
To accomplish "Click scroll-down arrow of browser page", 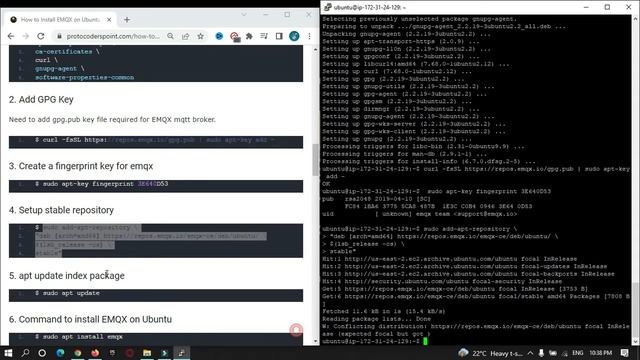I will click(x=315, y=341).
